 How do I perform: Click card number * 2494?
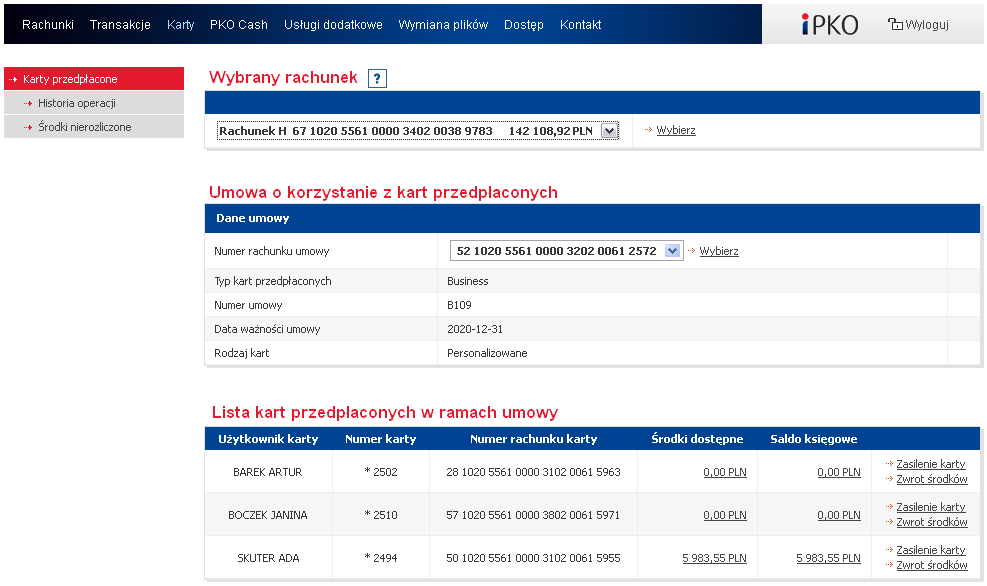click(x=381, y=558)
